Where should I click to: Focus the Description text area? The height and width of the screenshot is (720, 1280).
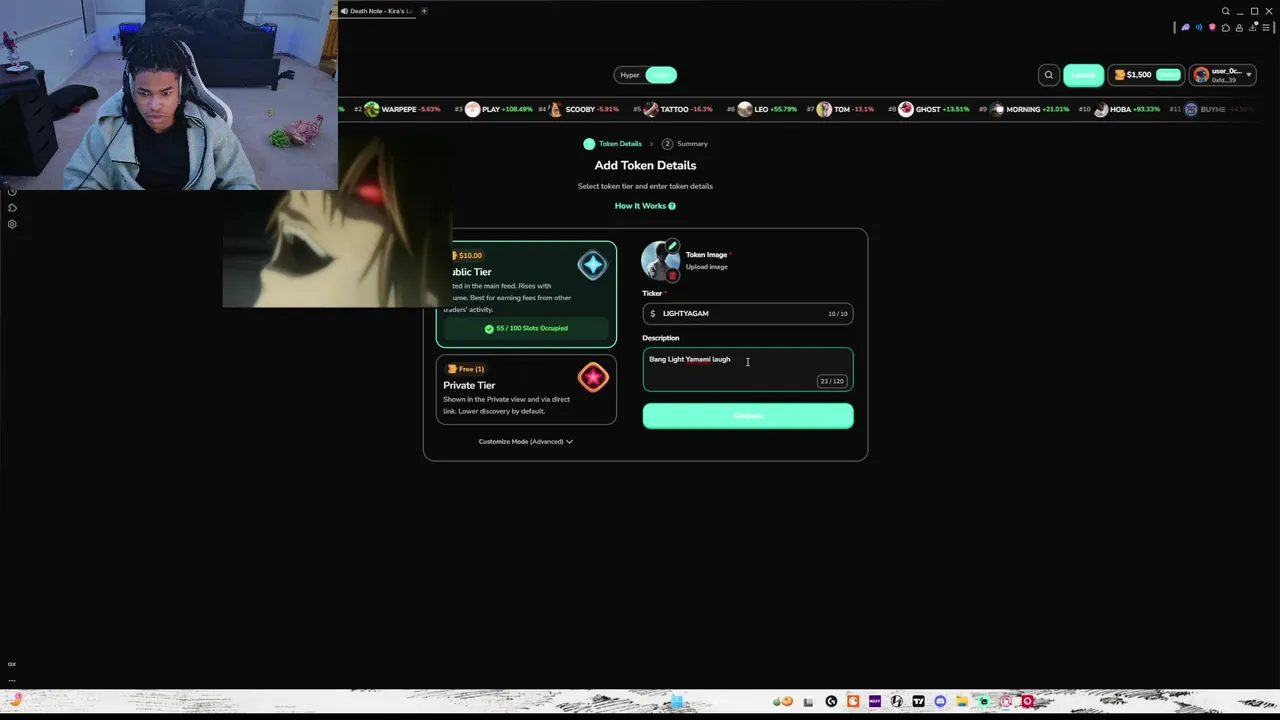click(748, 369)
